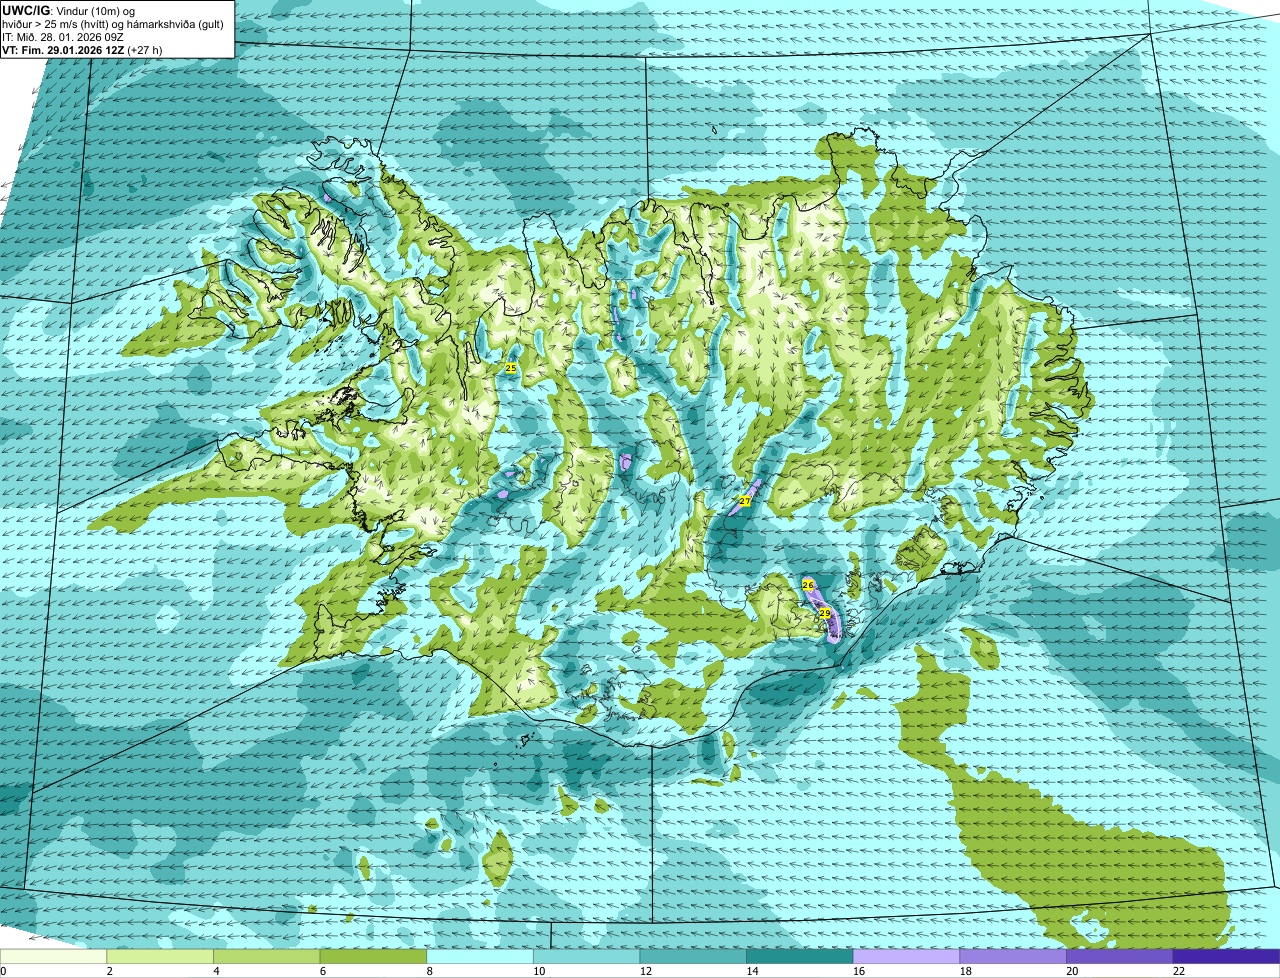The image size is (1280, 978).
Task: Click the legend scale value 0
Action: (3, 971)
